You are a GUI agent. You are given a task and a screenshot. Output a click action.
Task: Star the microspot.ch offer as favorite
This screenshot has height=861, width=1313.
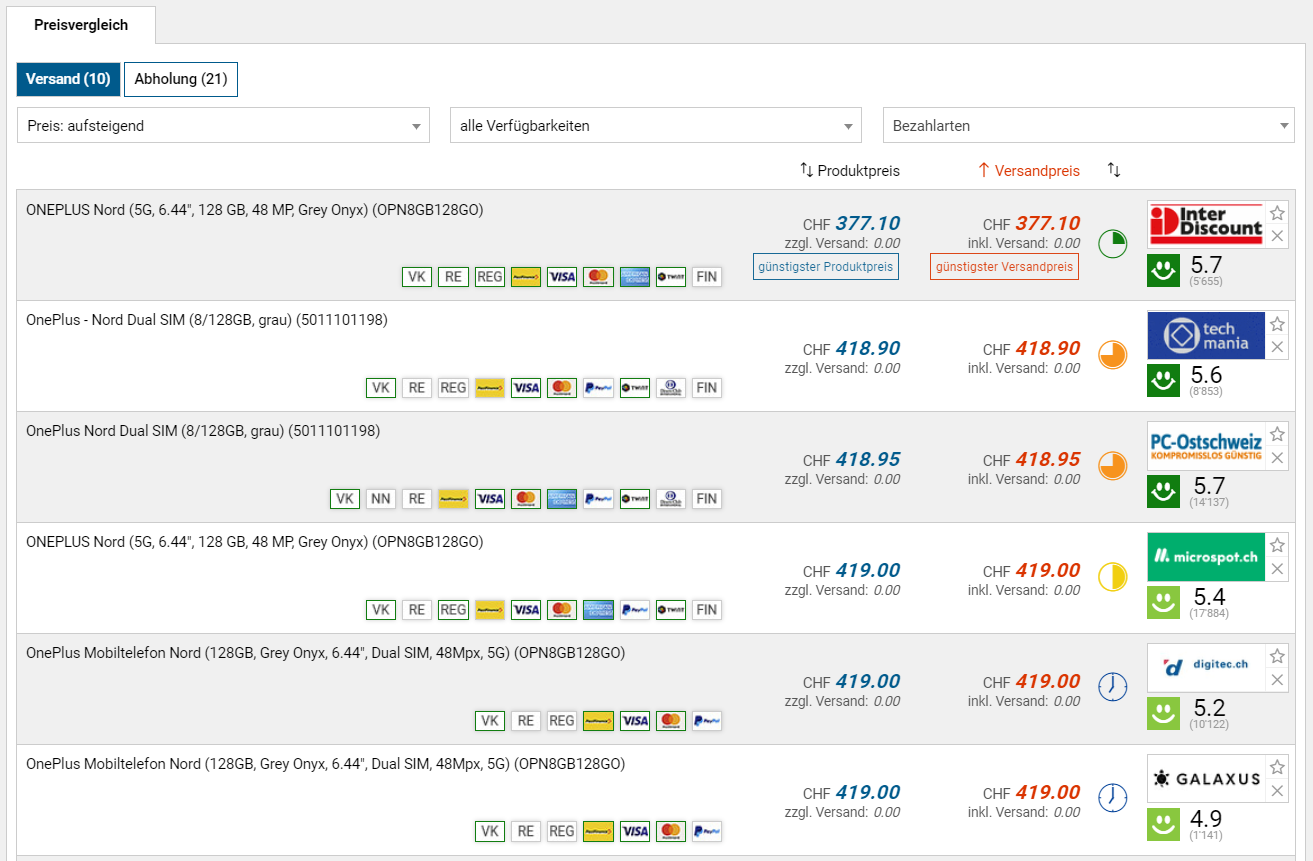coord(1277,545)
